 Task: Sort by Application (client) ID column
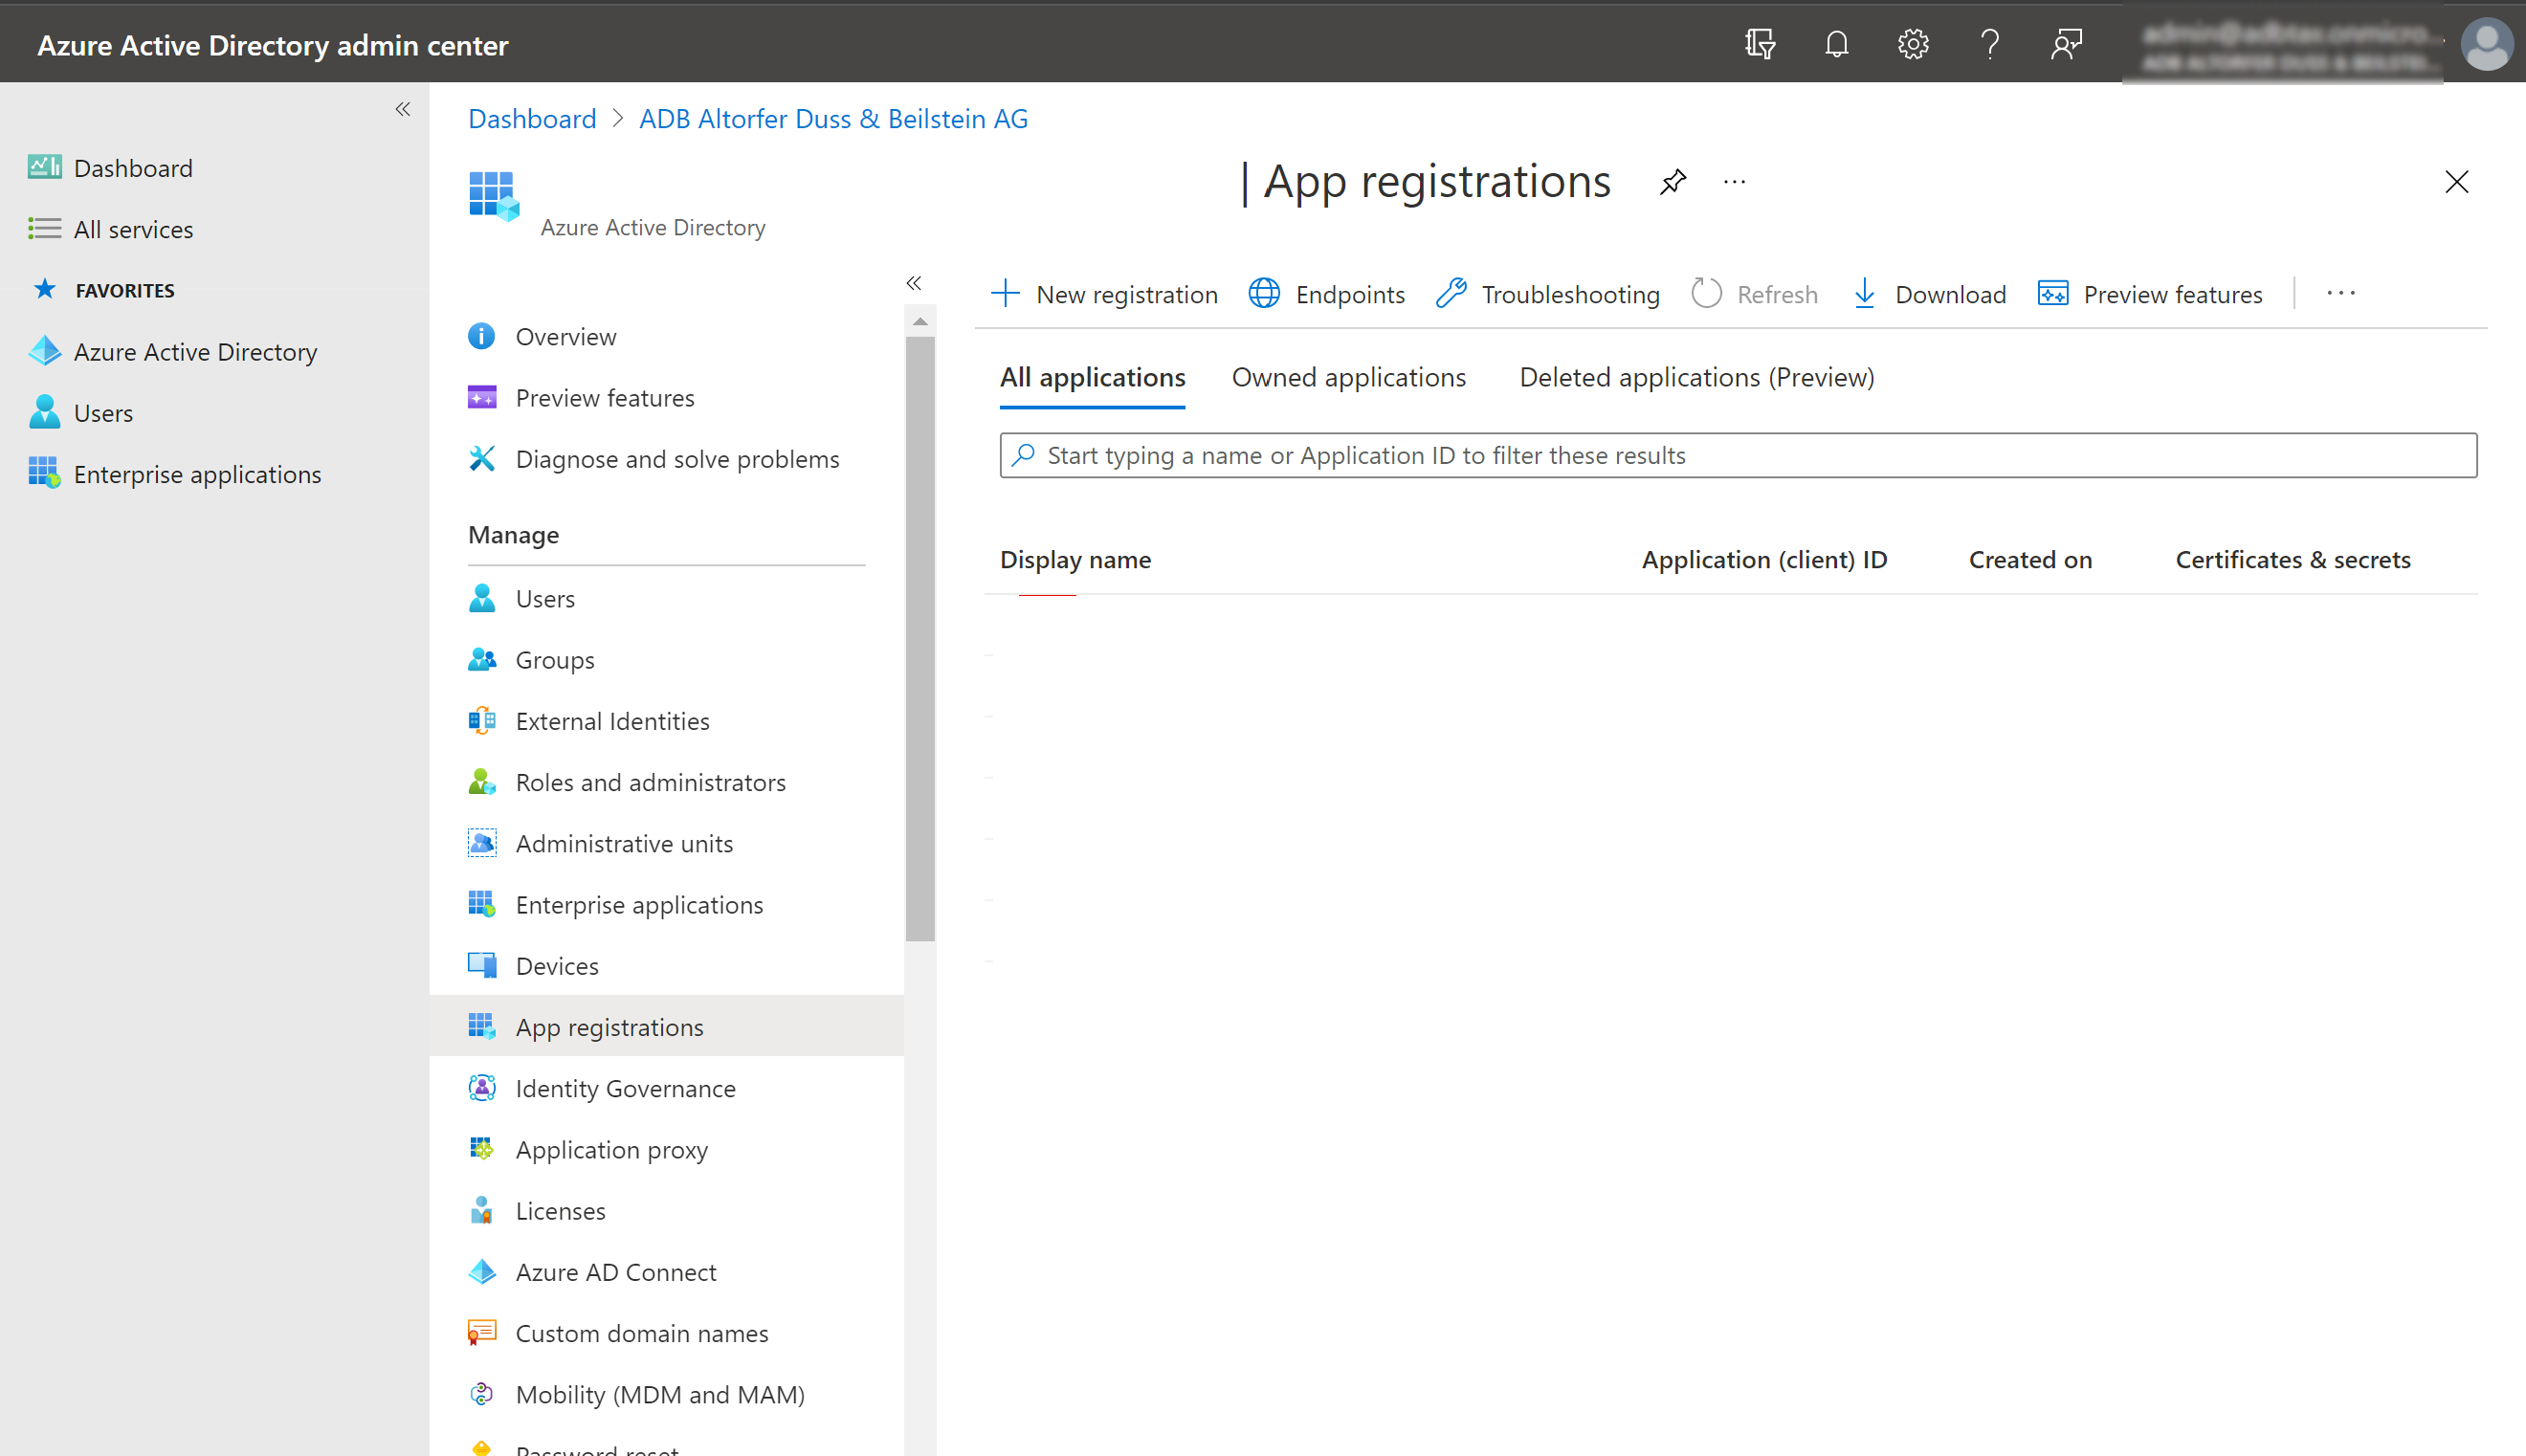click(1764, 560)
